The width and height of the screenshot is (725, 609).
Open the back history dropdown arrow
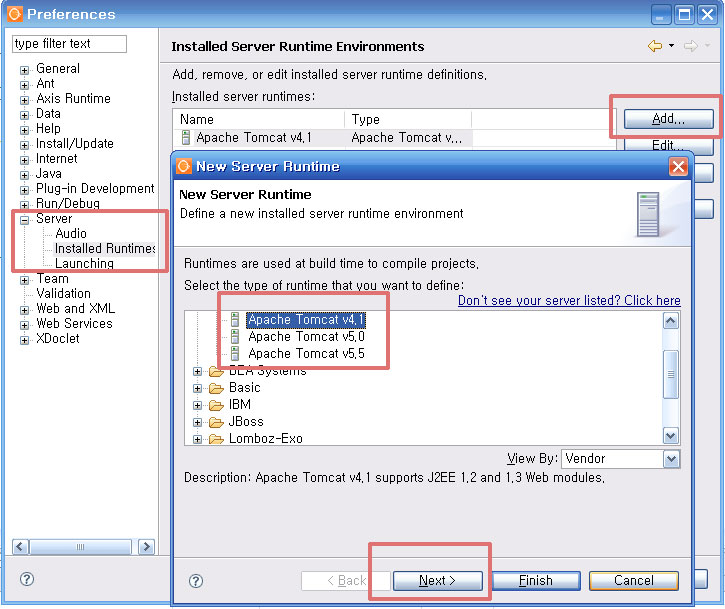click(671, 46)
